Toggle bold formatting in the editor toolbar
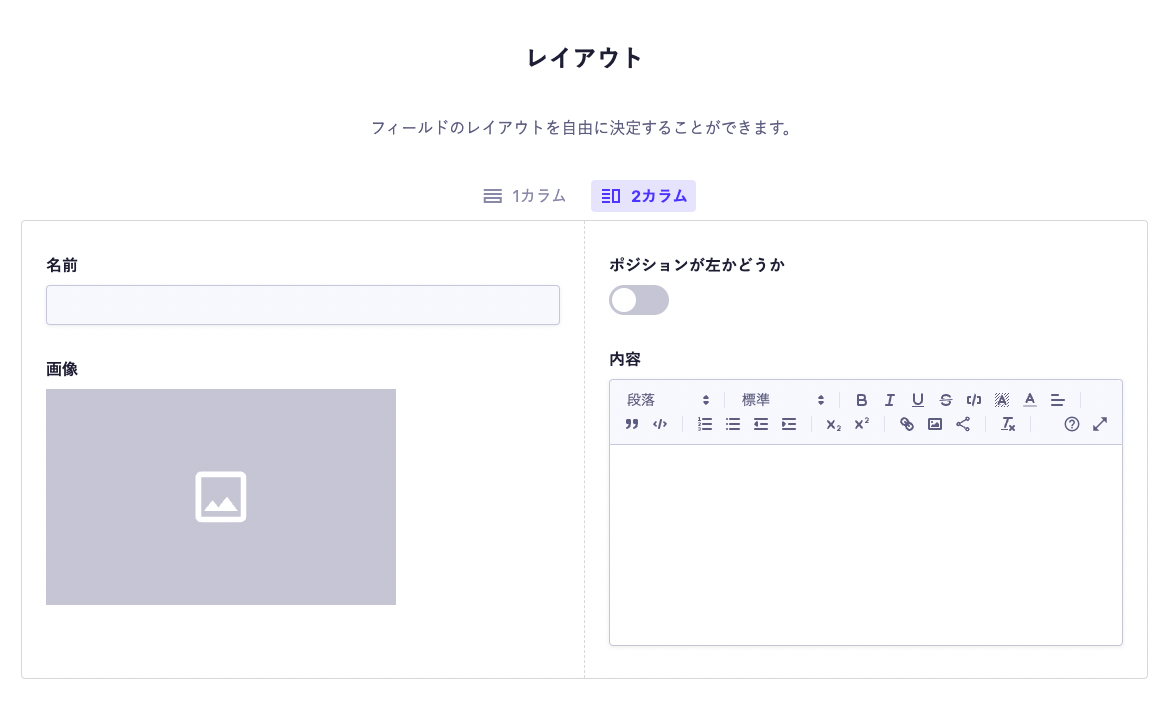The width and height of the screenshot is (1162, 711). click(861, 400)
